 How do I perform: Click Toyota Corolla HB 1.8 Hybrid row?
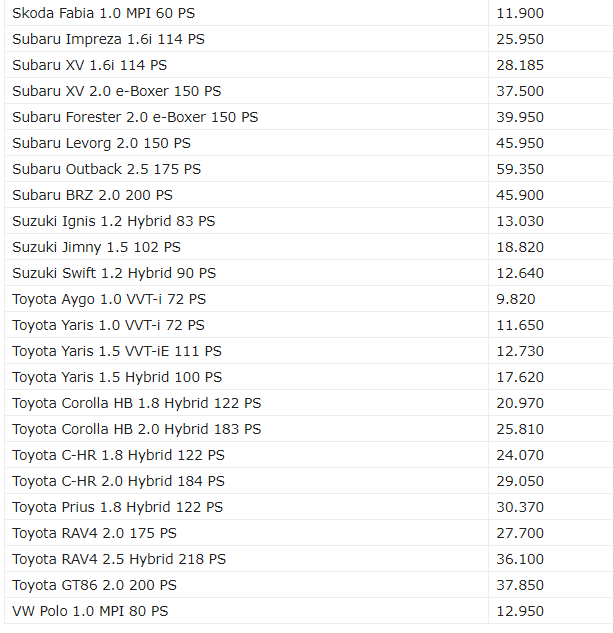(309, 403)
